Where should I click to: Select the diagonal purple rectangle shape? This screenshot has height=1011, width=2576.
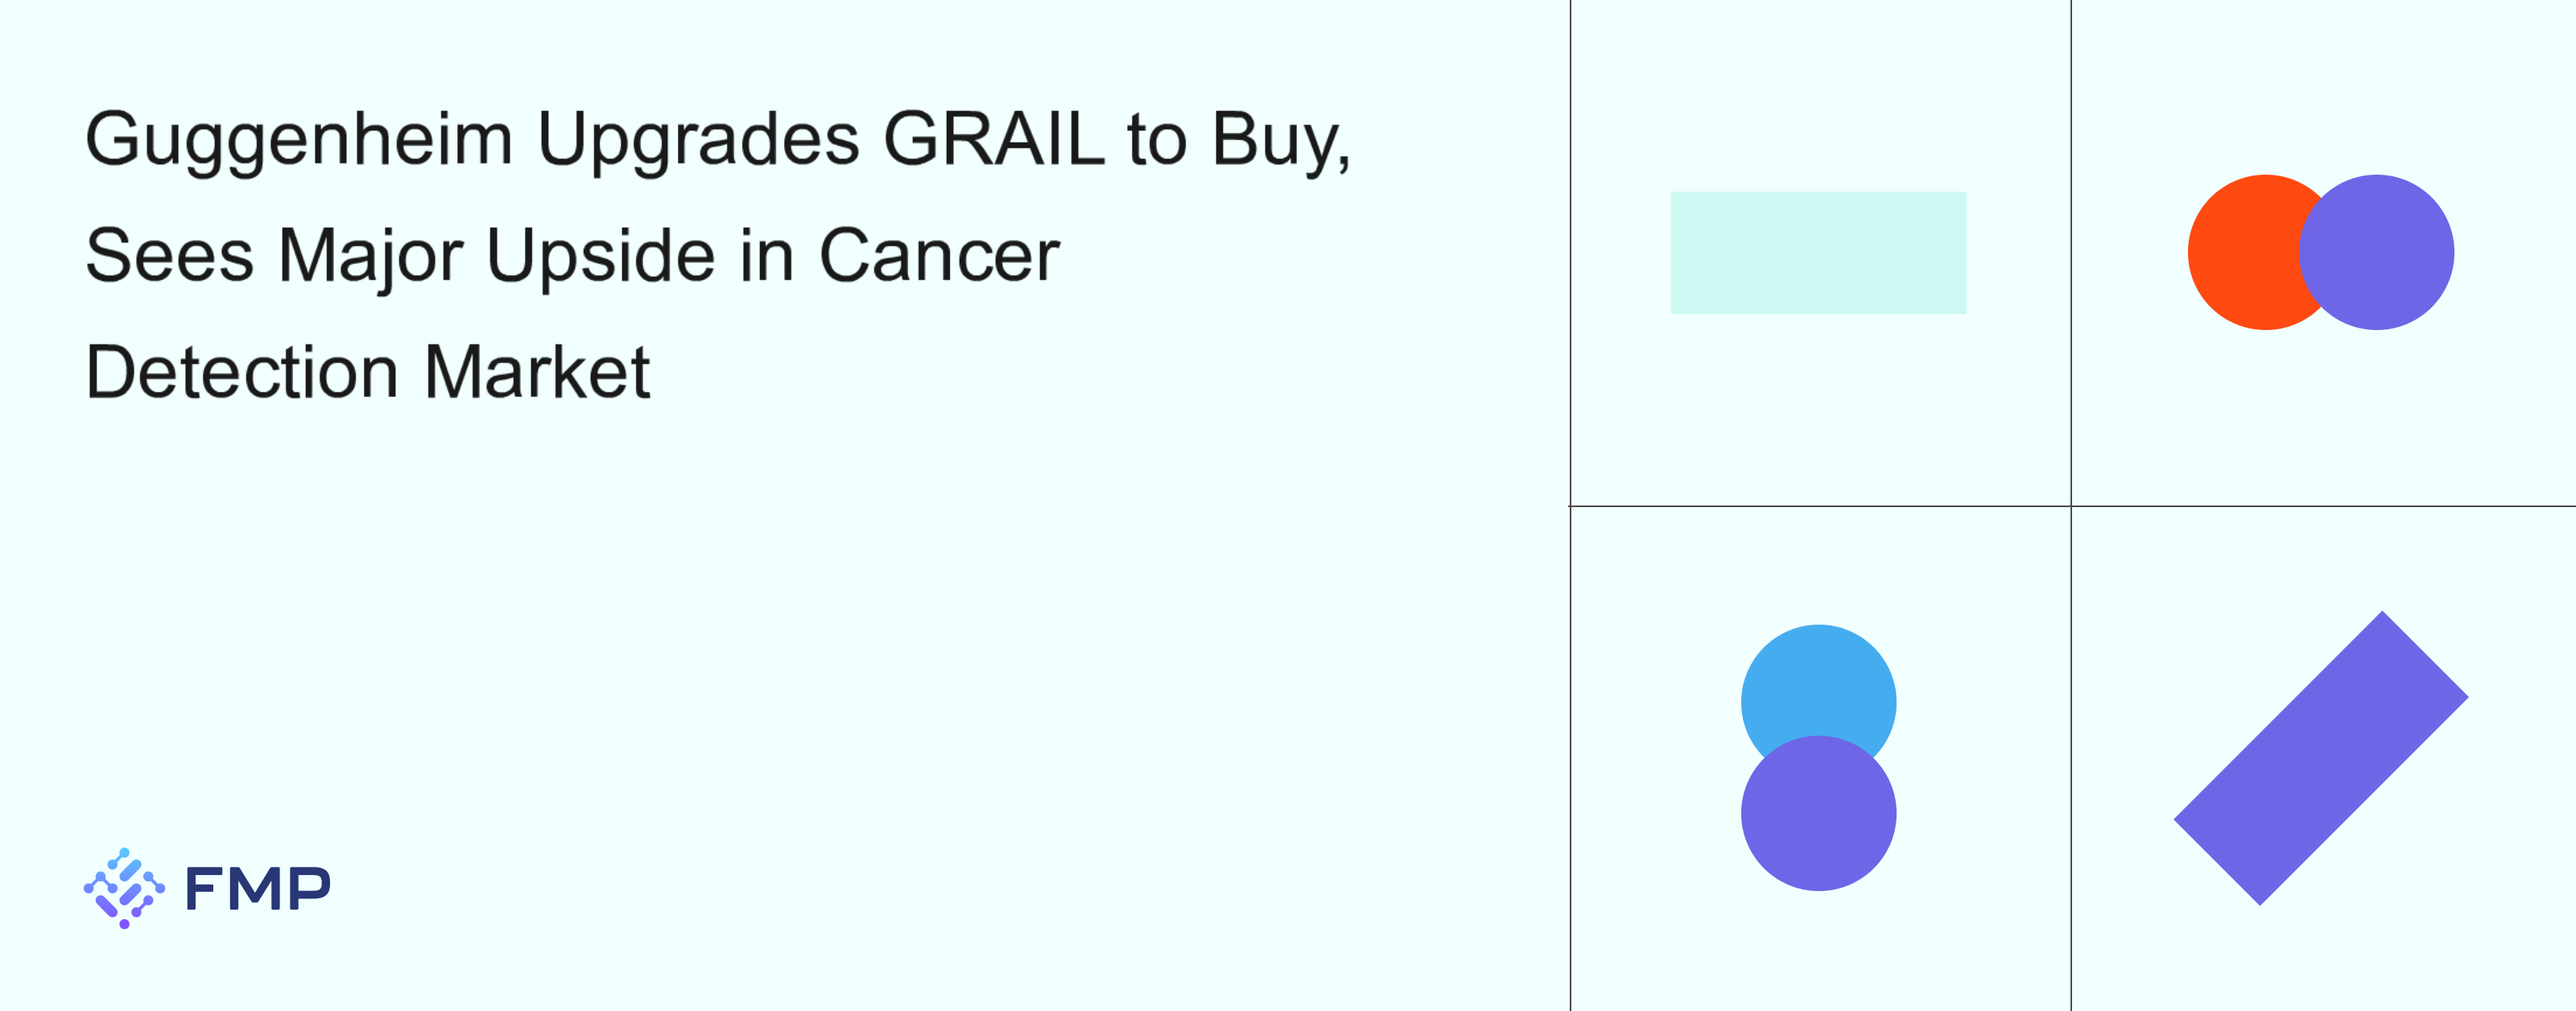(x=2320, y=758)
